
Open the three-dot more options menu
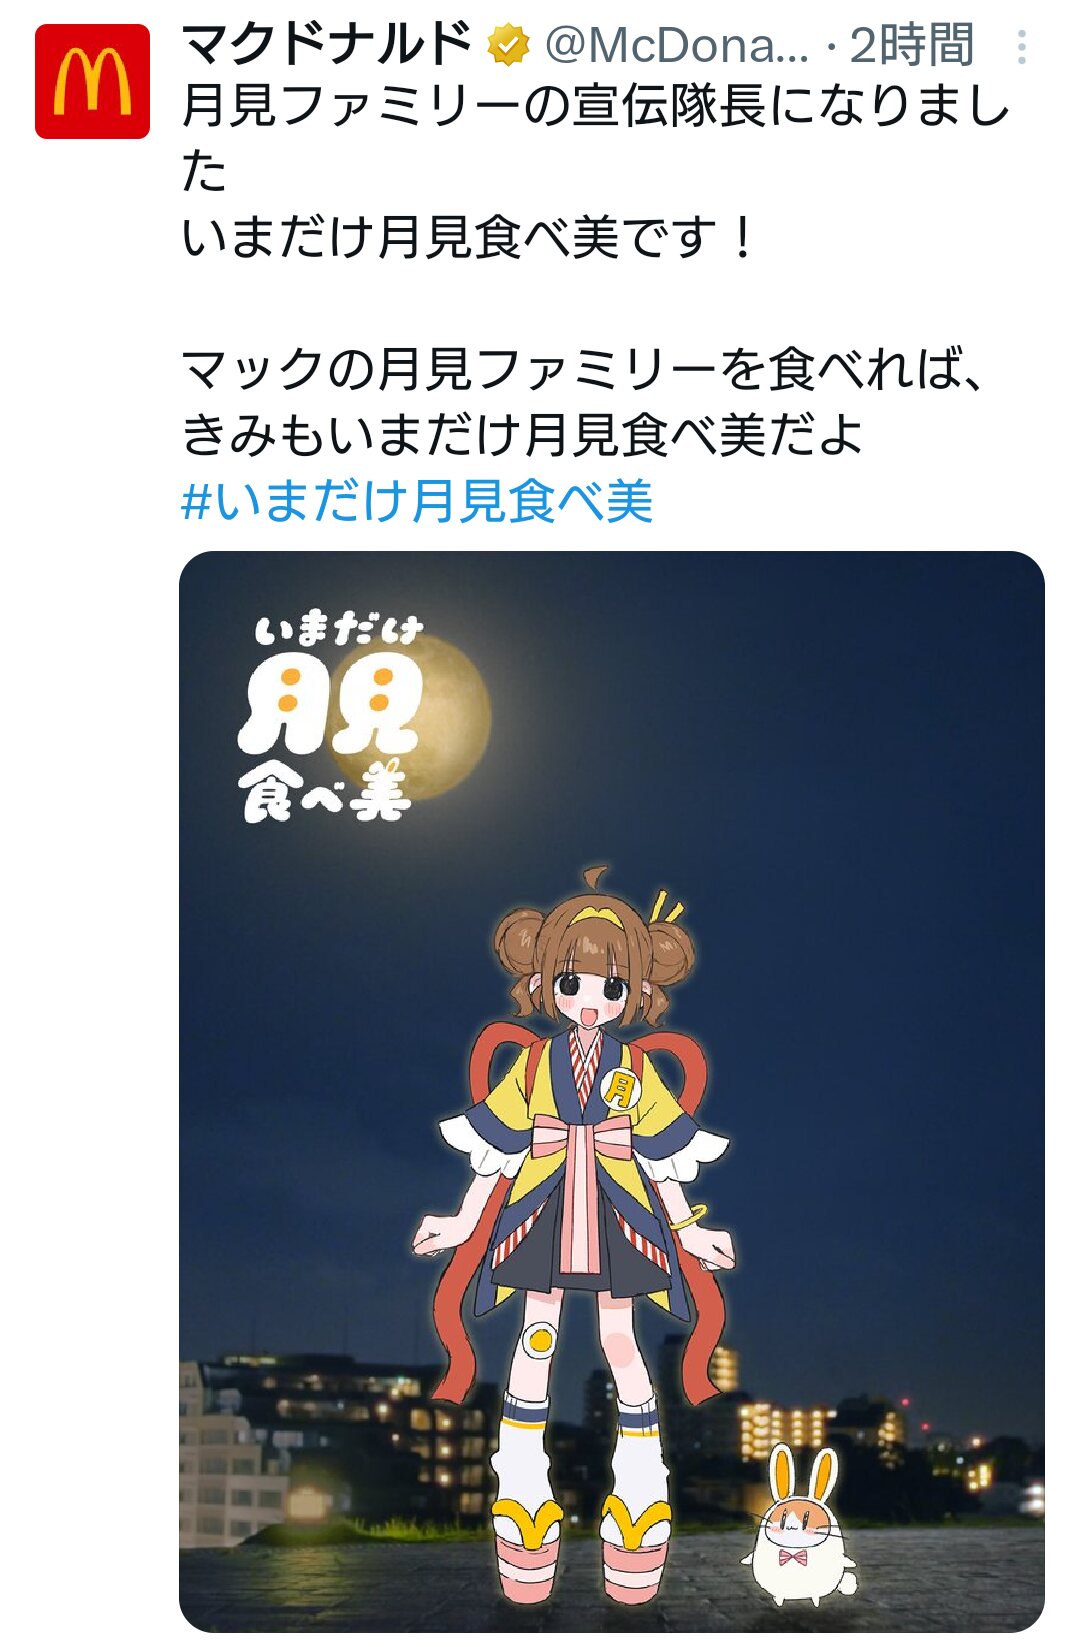1021,46
